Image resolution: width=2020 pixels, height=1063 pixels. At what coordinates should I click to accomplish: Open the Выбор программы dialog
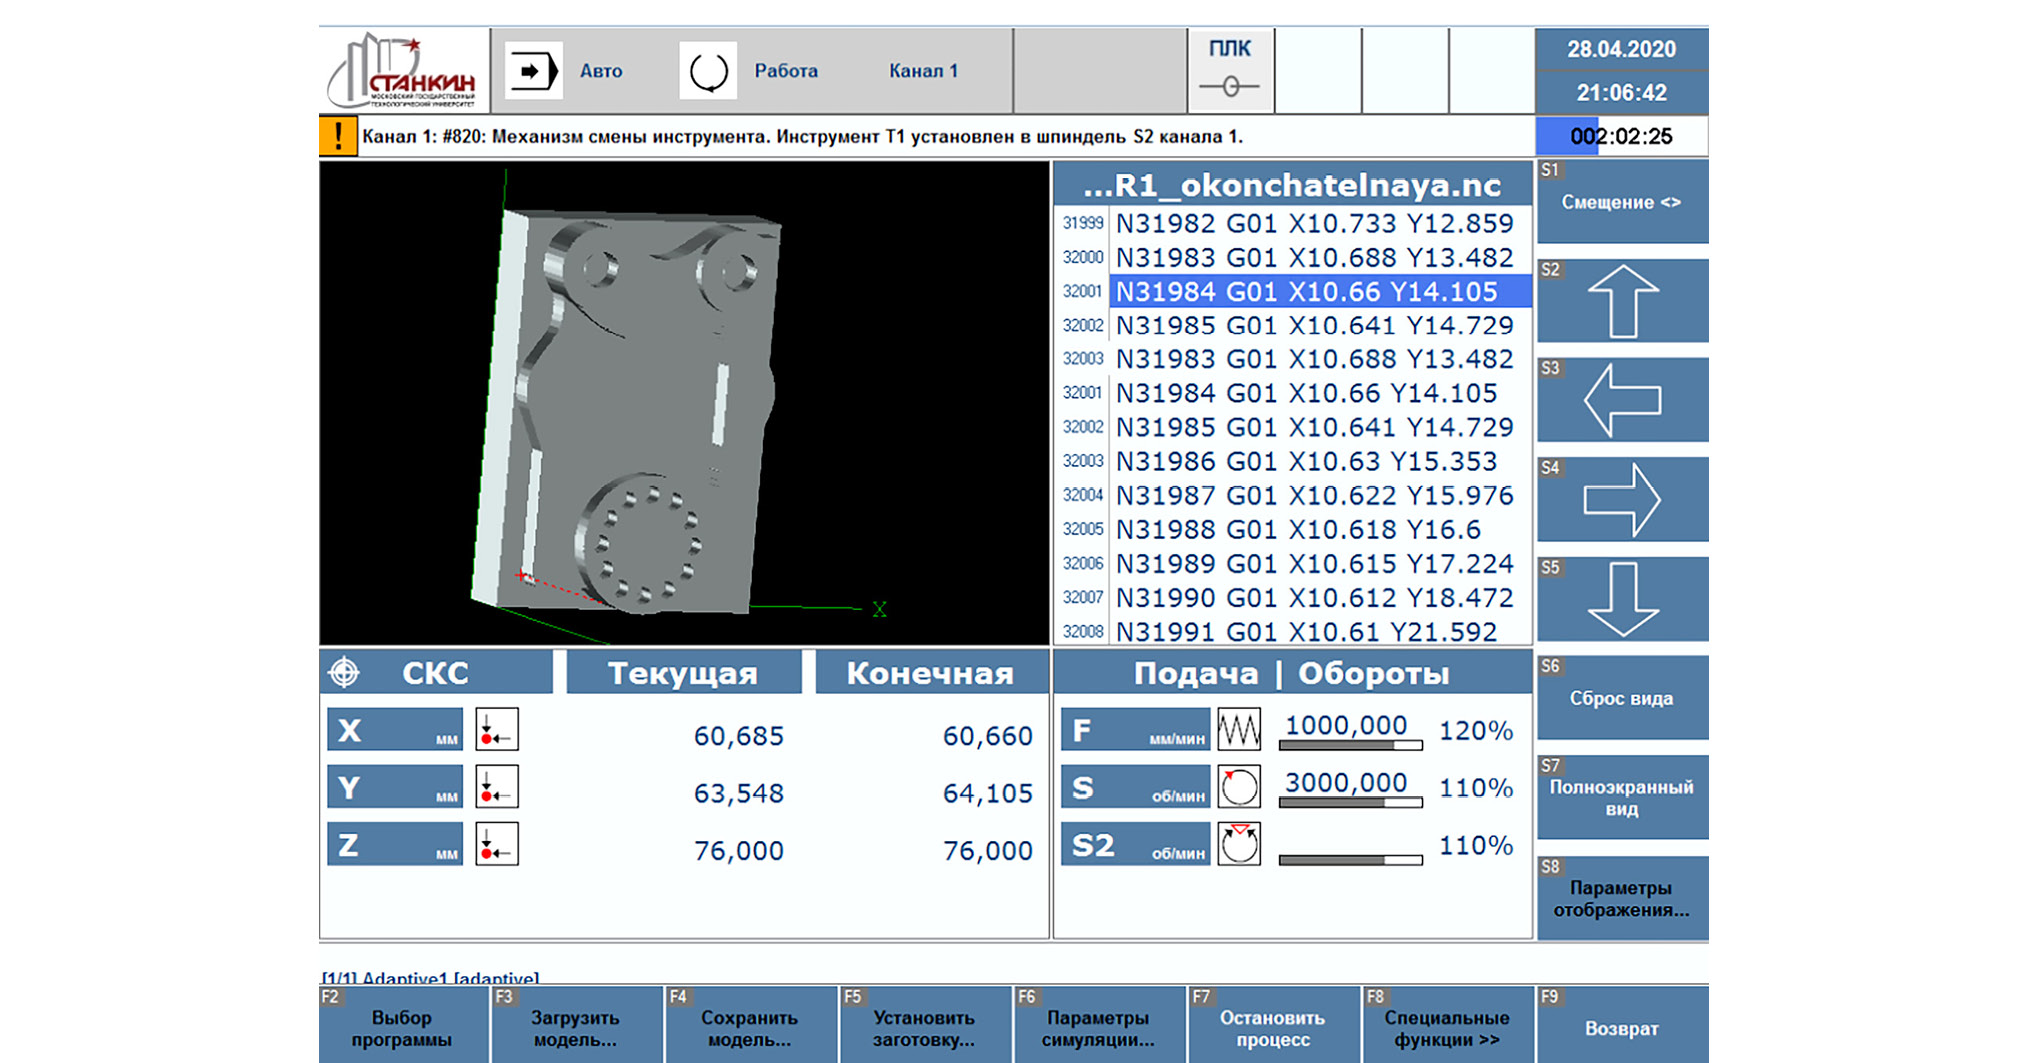402,1028
